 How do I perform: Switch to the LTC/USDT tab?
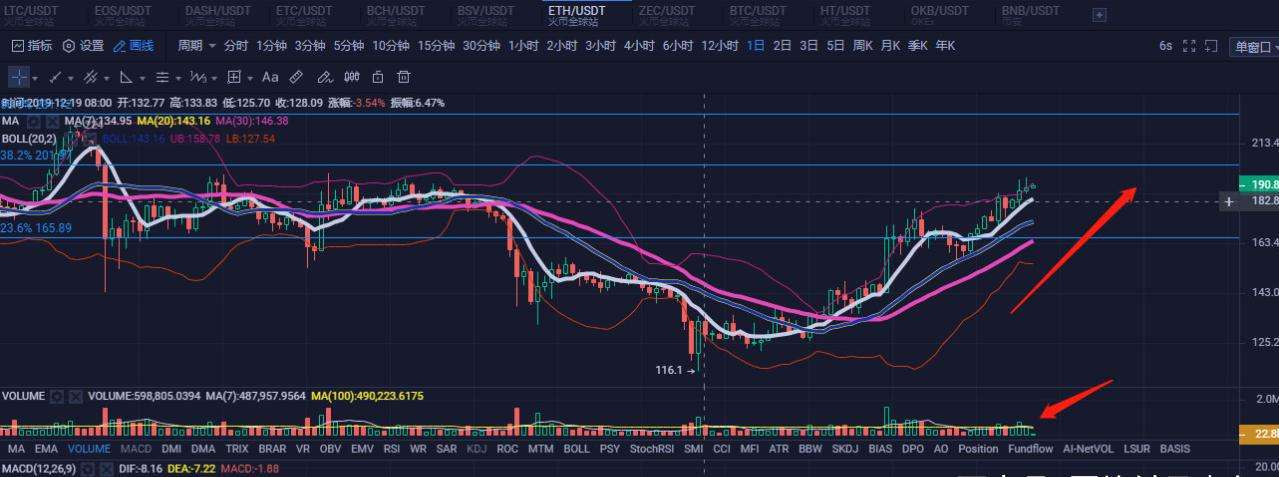pyautogui.click(x=32, y=14)
